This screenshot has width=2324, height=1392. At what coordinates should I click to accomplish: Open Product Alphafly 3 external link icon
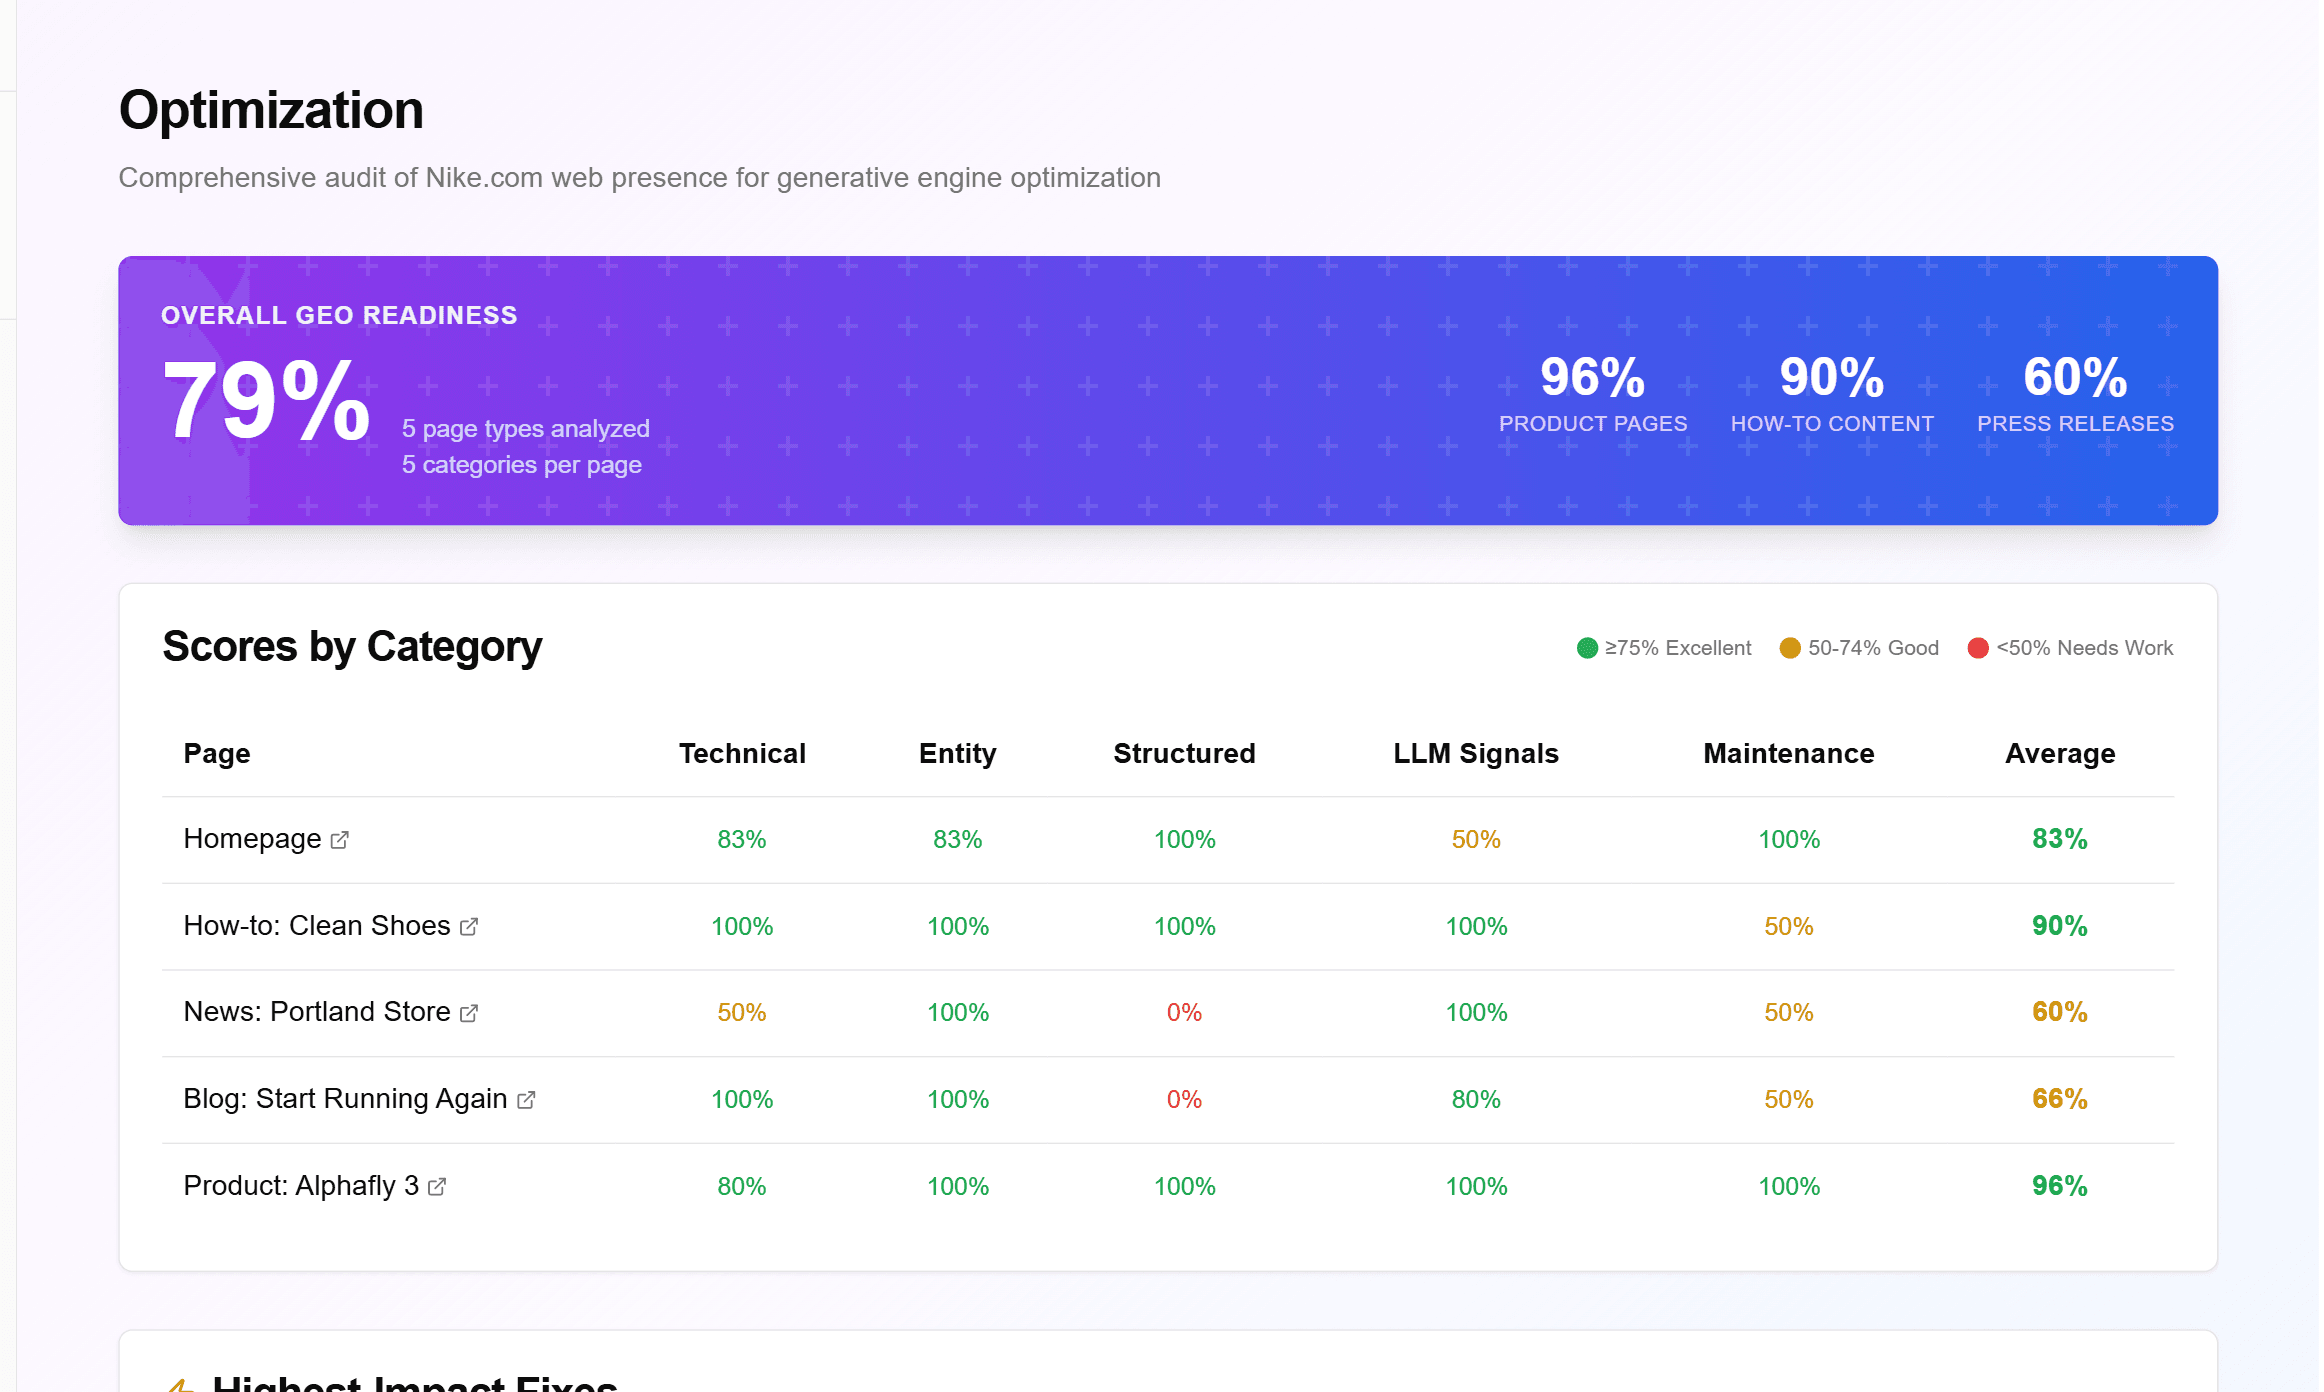click(x=436, y=1187)
